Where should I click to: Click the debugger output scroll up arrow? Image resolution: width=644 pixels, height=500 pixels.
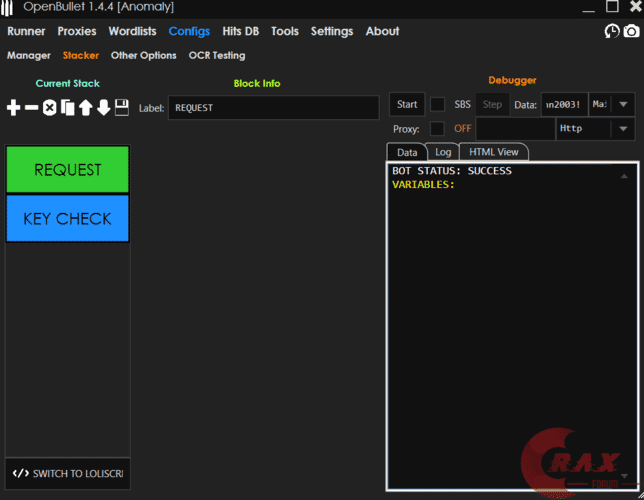(x=624, y=176)
